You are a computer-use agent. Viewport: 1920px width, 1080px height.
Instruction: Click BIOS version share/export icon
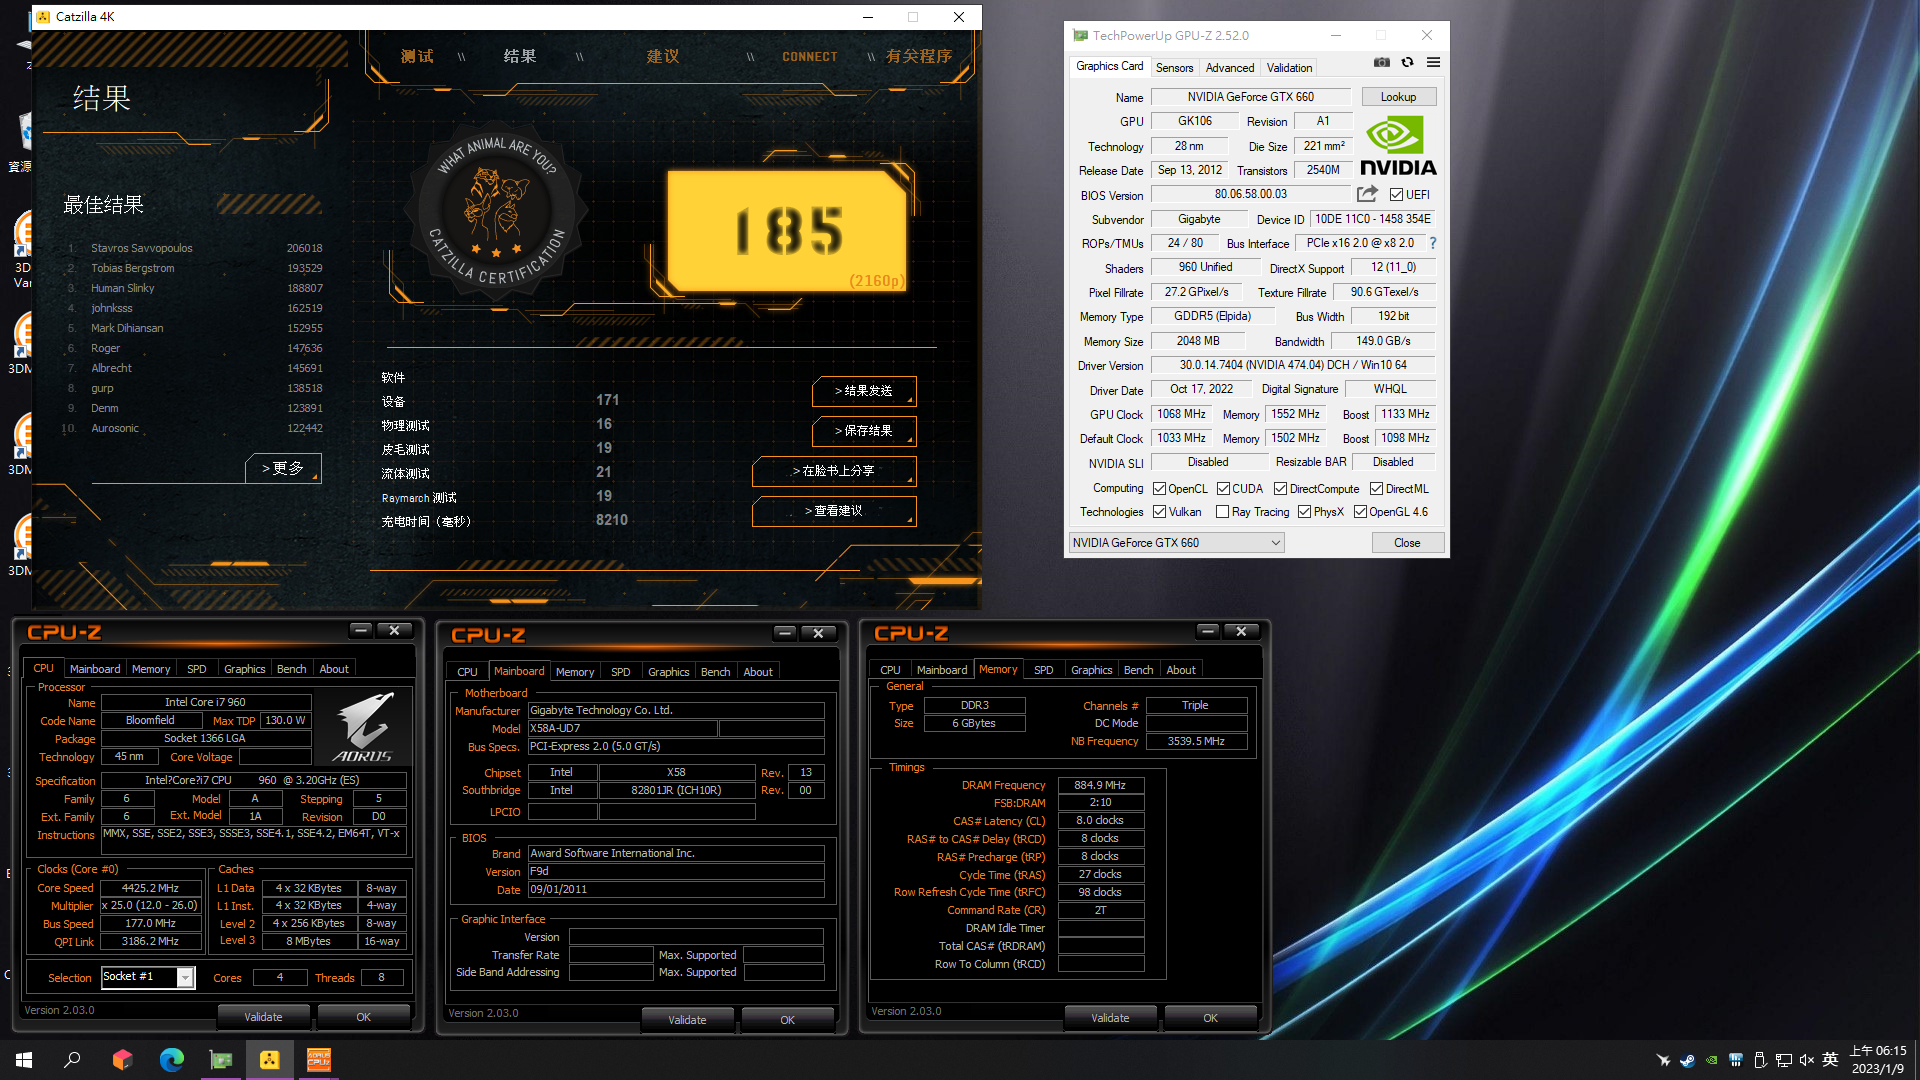(1367, 194)
